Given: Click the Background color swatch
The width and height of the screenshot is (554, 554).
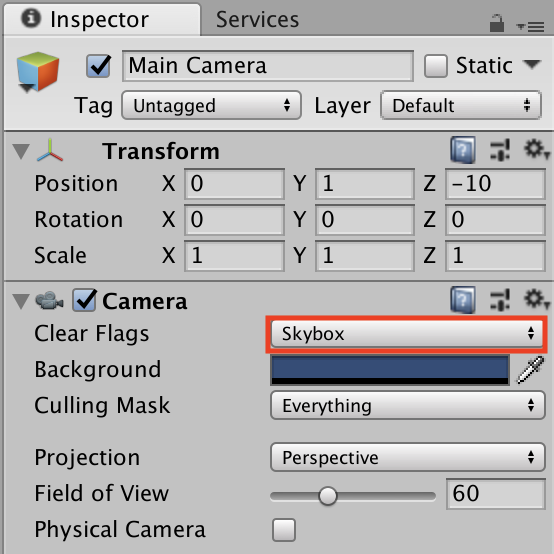Looking at the screenshot, I should coord(390,370).
